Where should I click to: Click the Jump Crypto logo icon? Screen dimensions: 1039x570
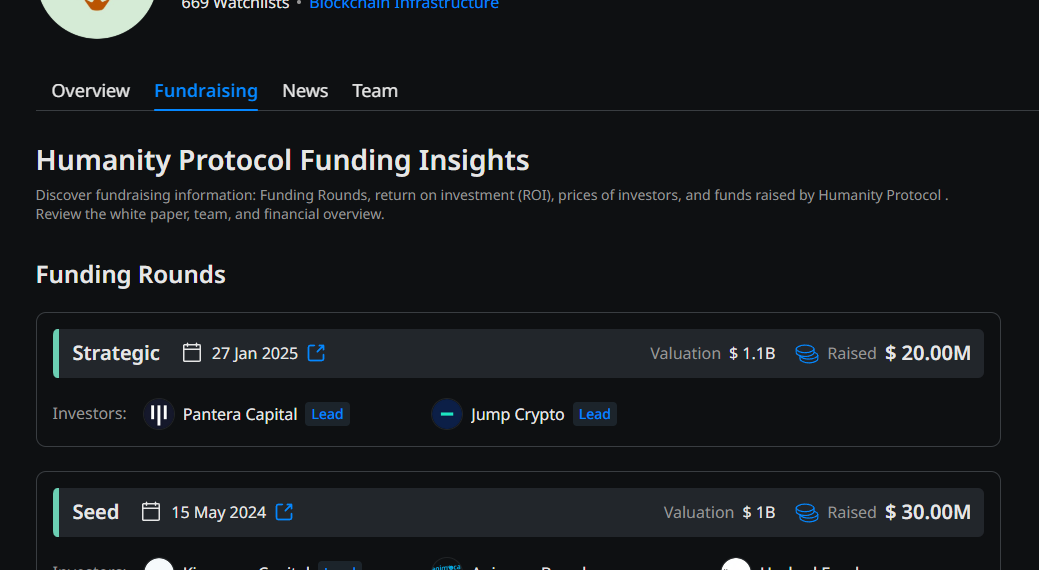tap(447, 414)
